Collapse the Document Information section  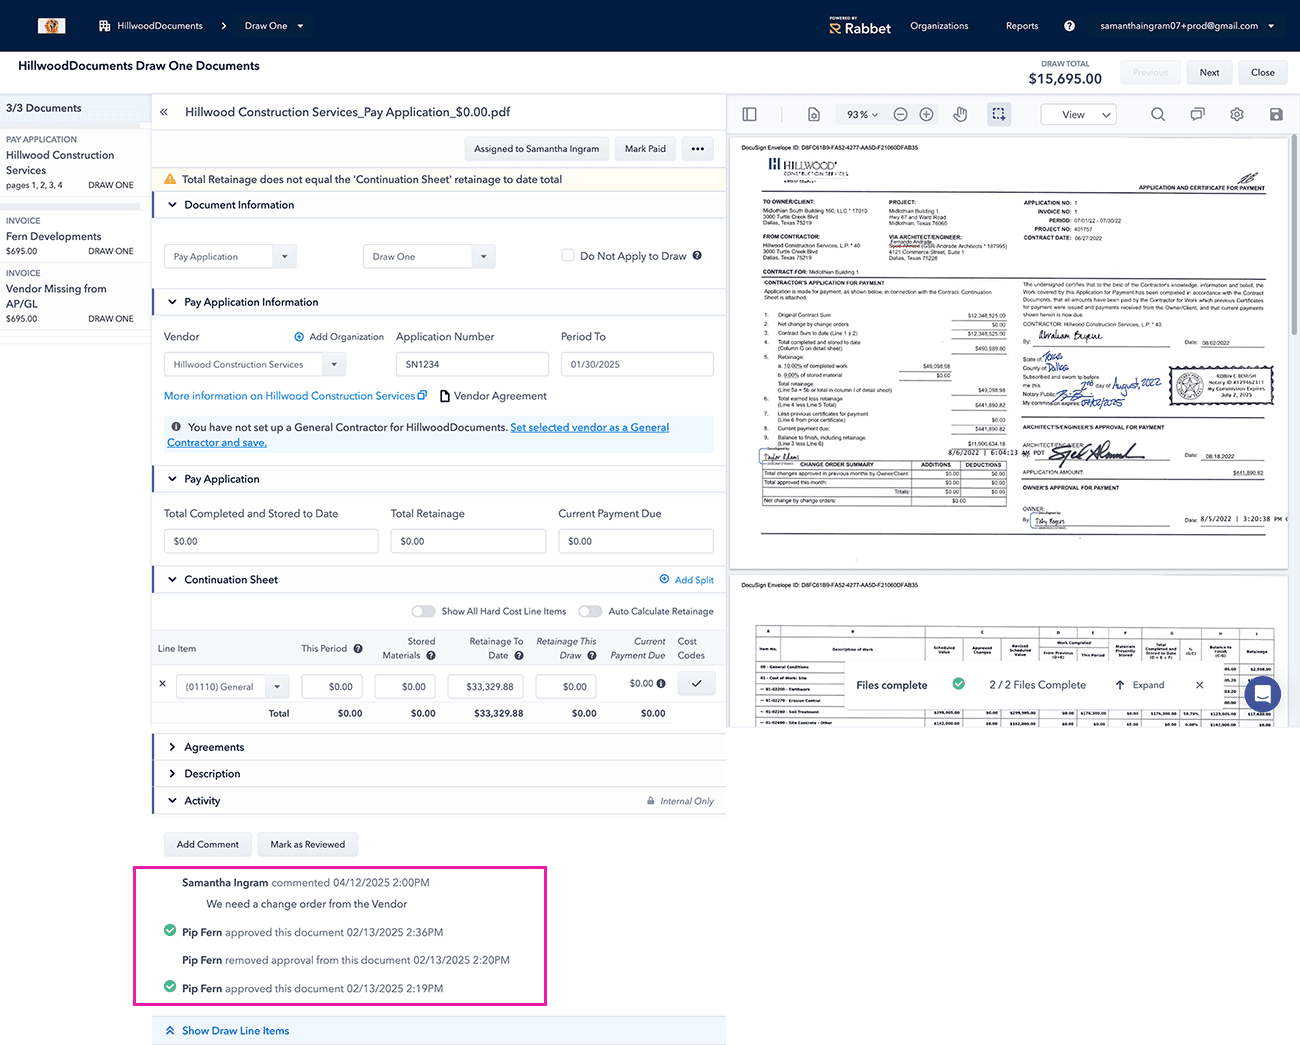172,205
